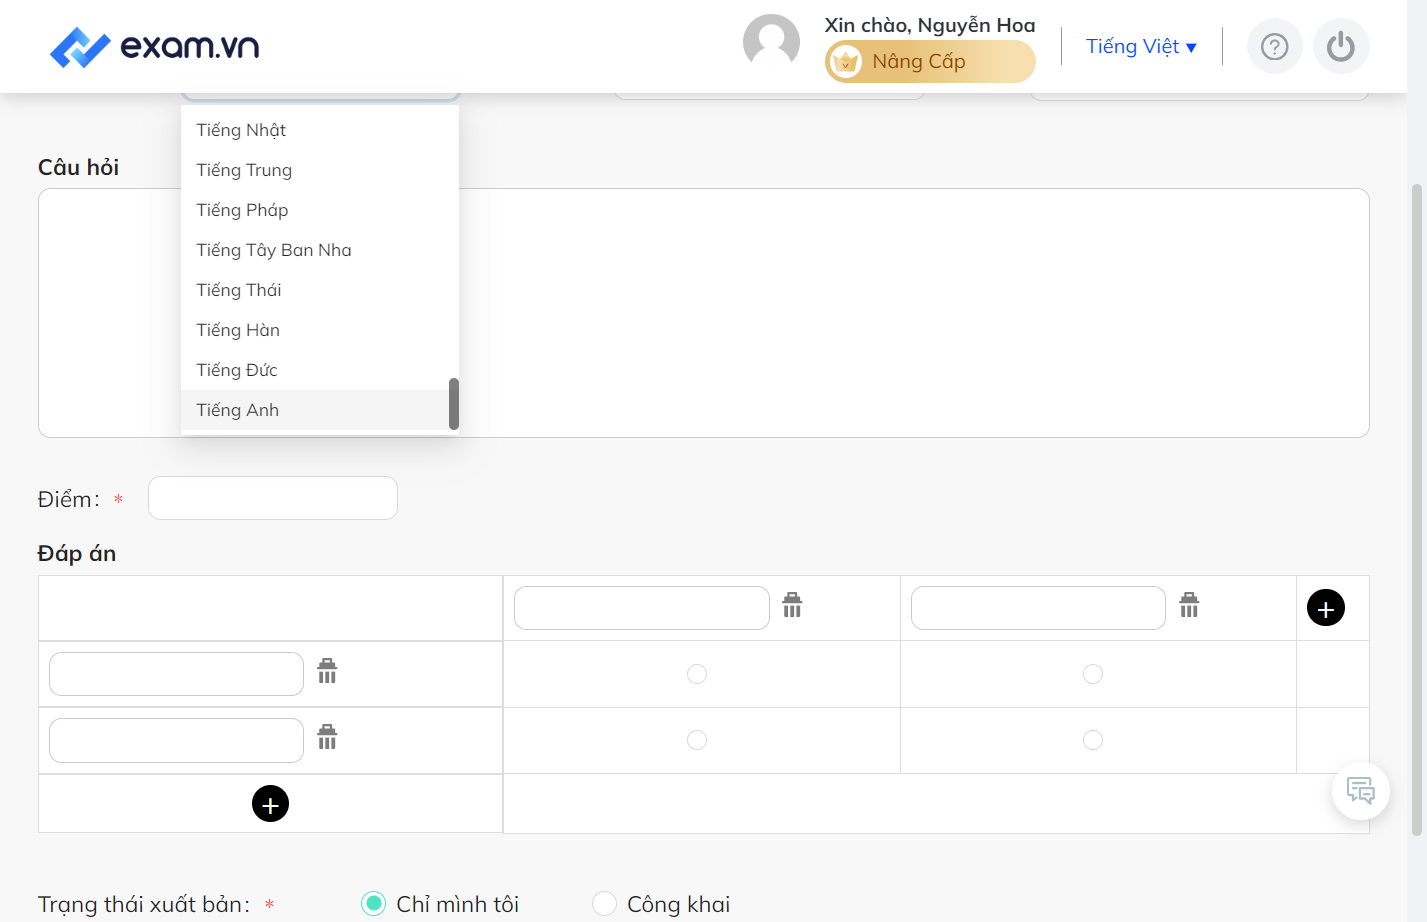Focus the second answer row label input
The width and height of the screenshot is (1427, 922).
coord(176,740)
